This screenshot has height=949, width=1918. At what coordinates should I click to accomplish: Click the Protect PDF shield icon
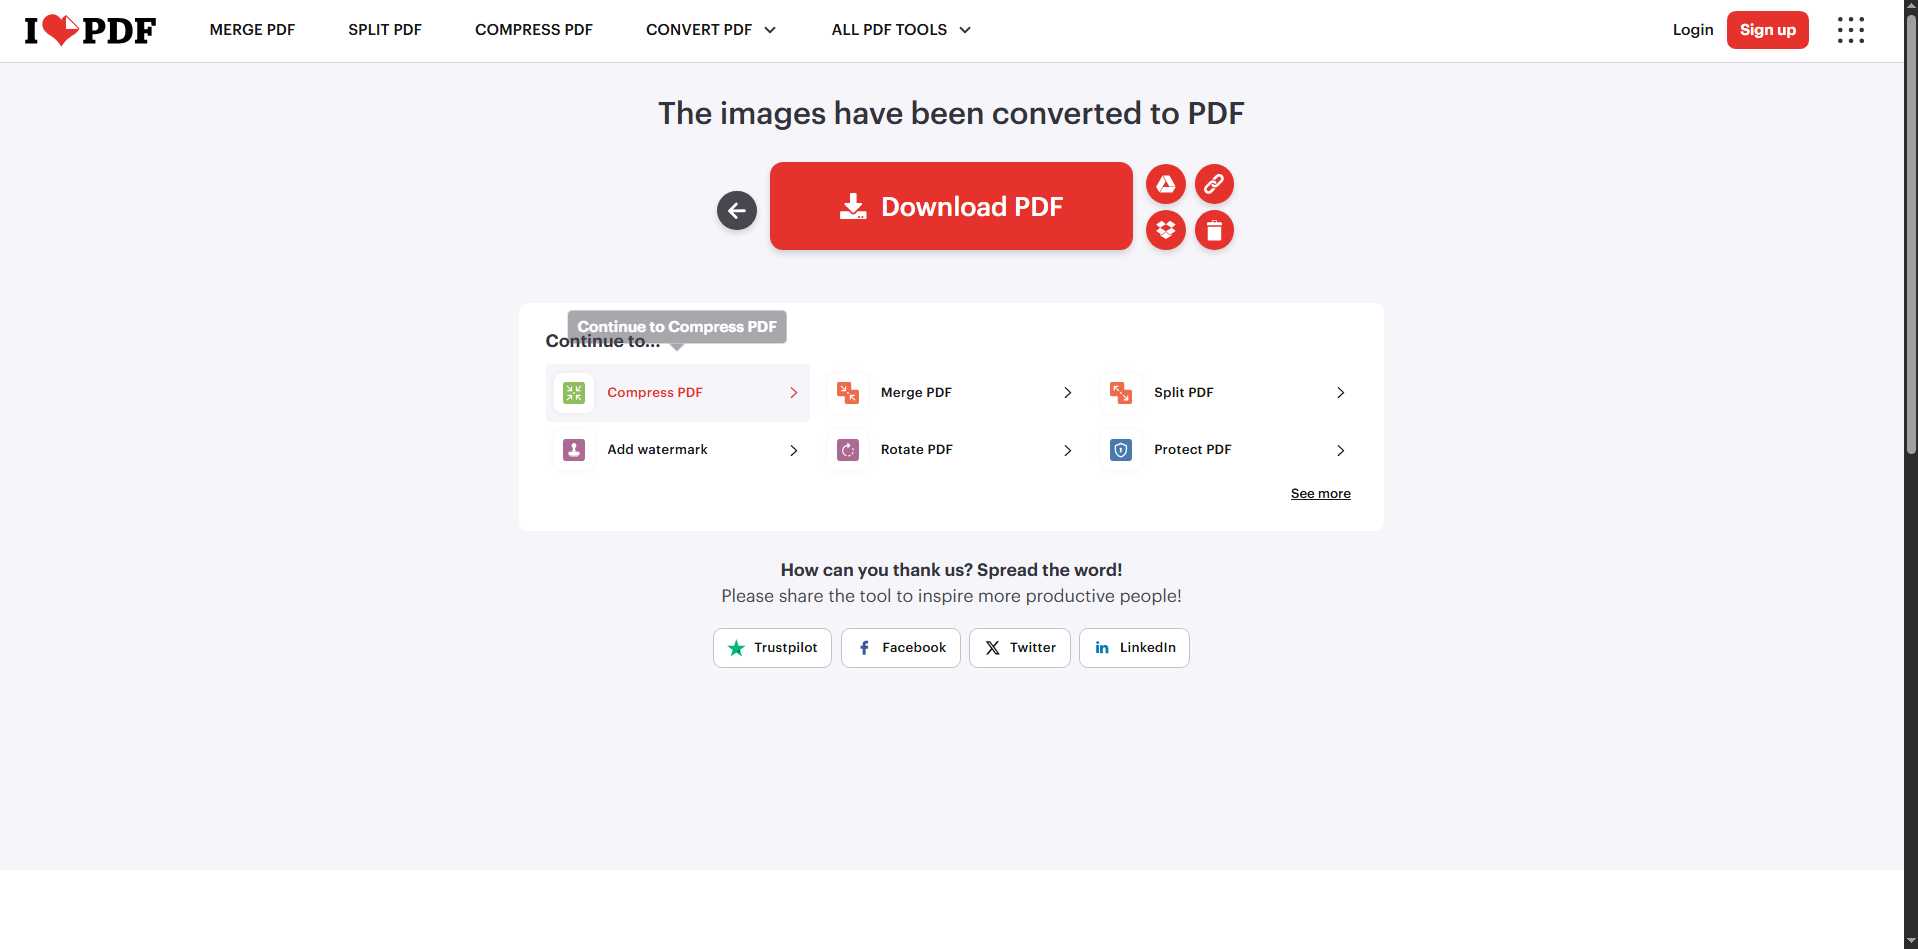[x=1121, y=450]
